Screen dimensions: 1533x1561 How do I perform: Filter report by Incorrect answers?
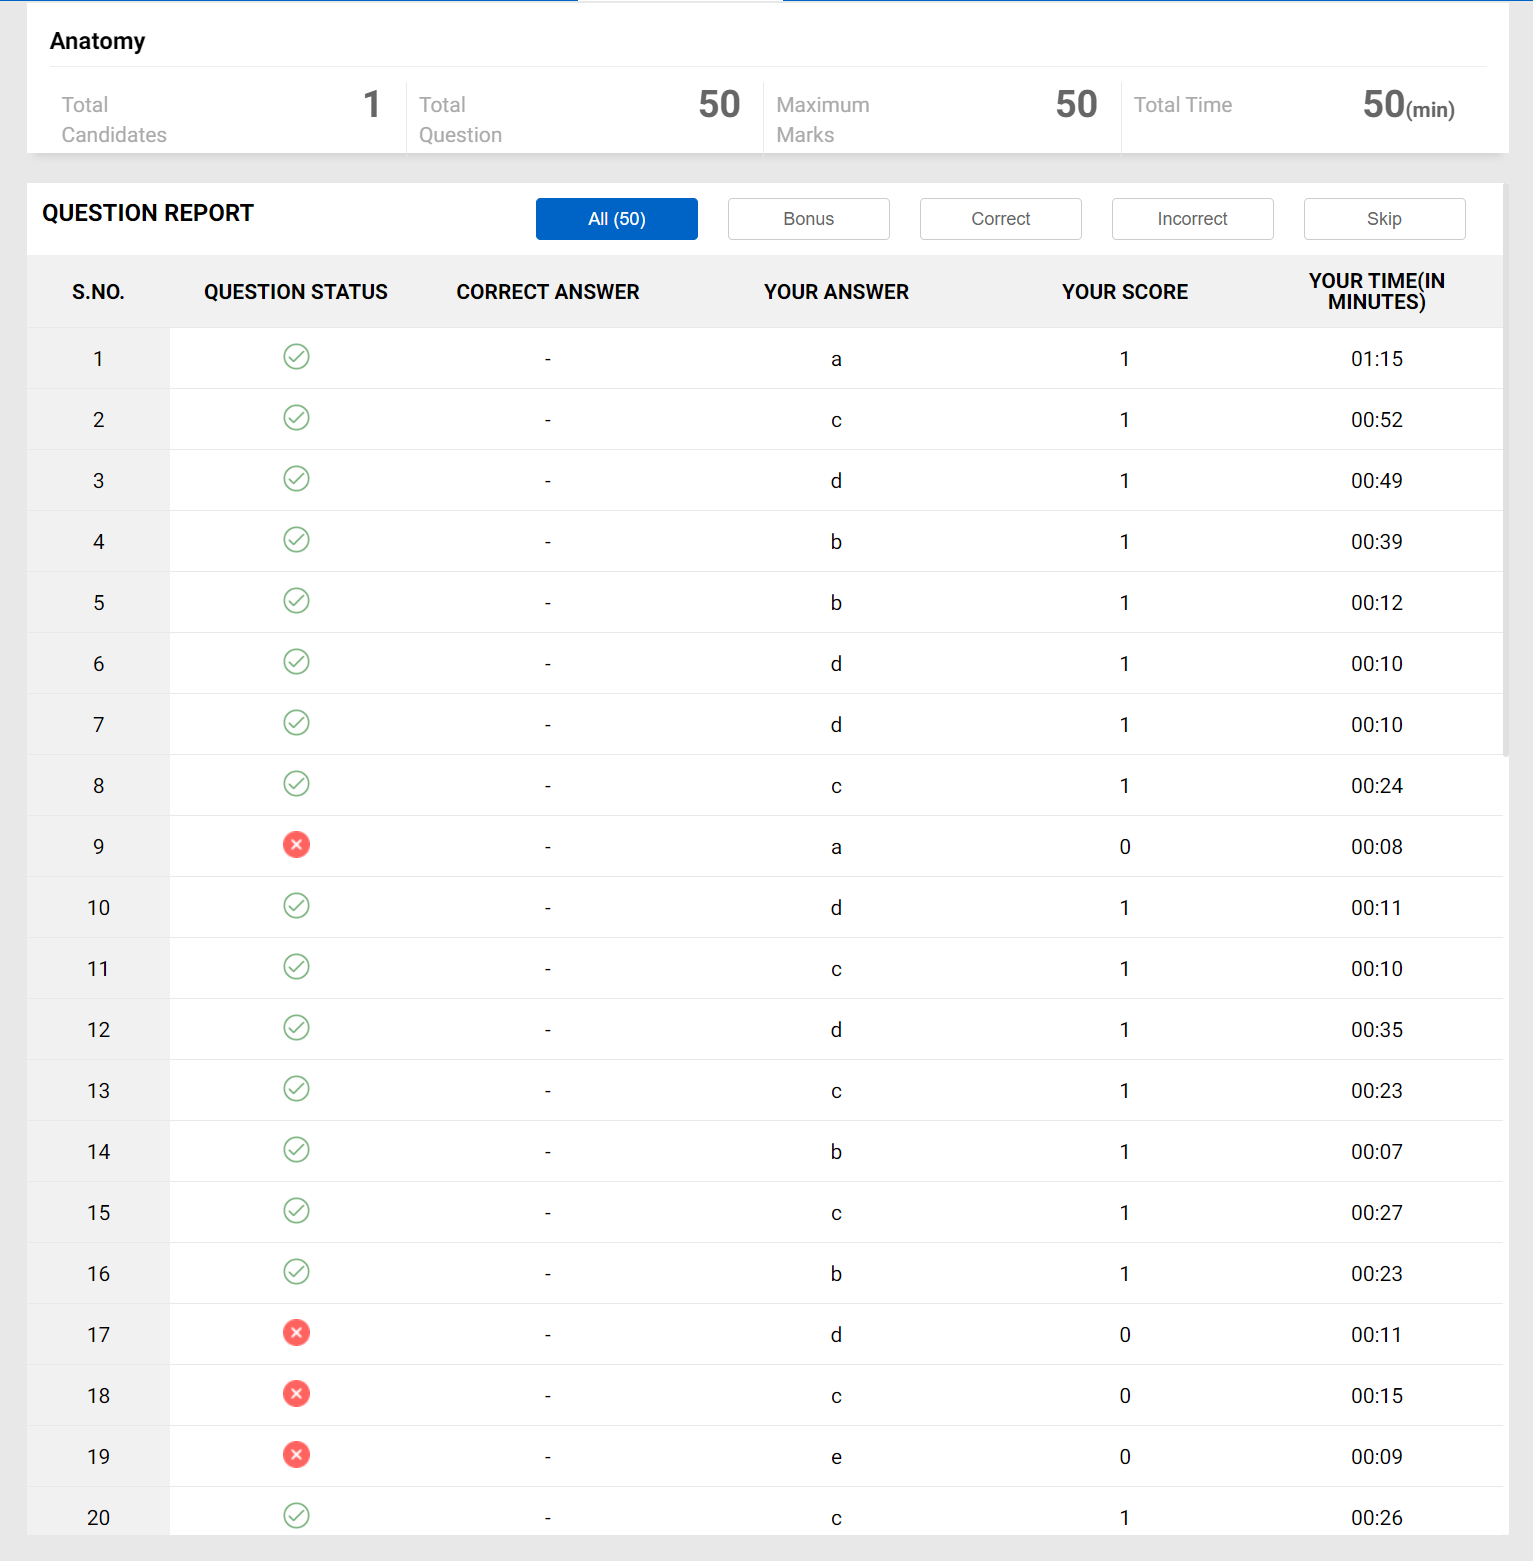pos(1192,219)
